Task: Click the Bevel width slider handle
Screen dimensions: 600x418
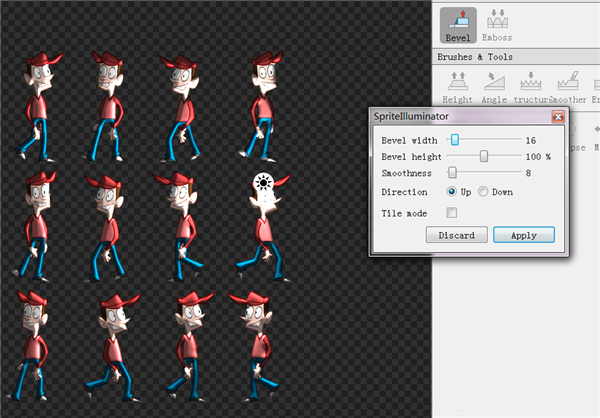Action: pyautogui.click(x=454, y=140)
